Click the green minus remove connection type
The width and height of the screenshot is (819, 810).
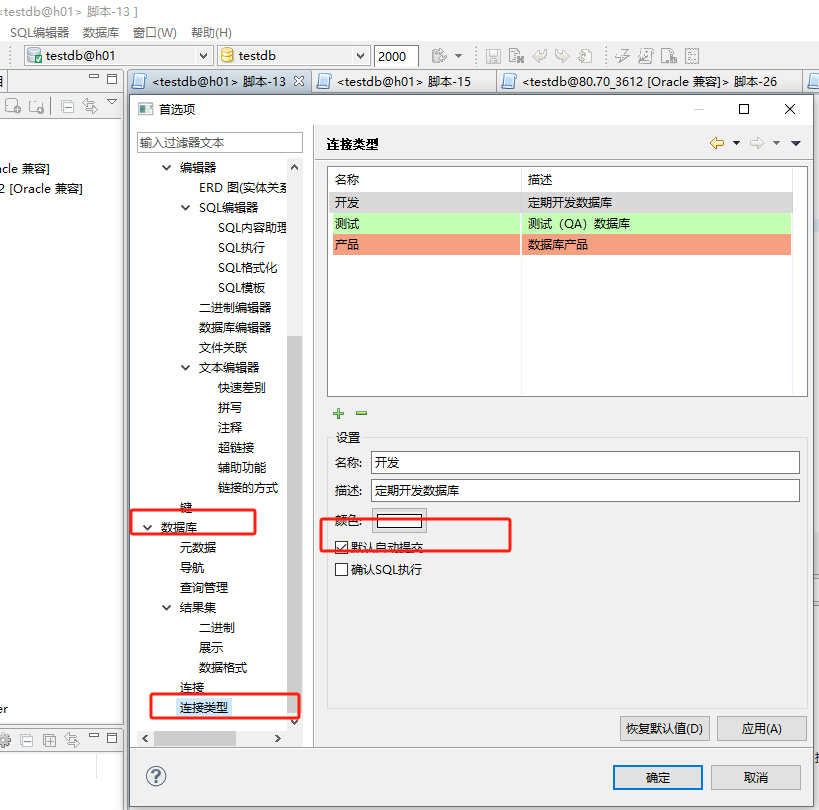(x=361, y=413)
